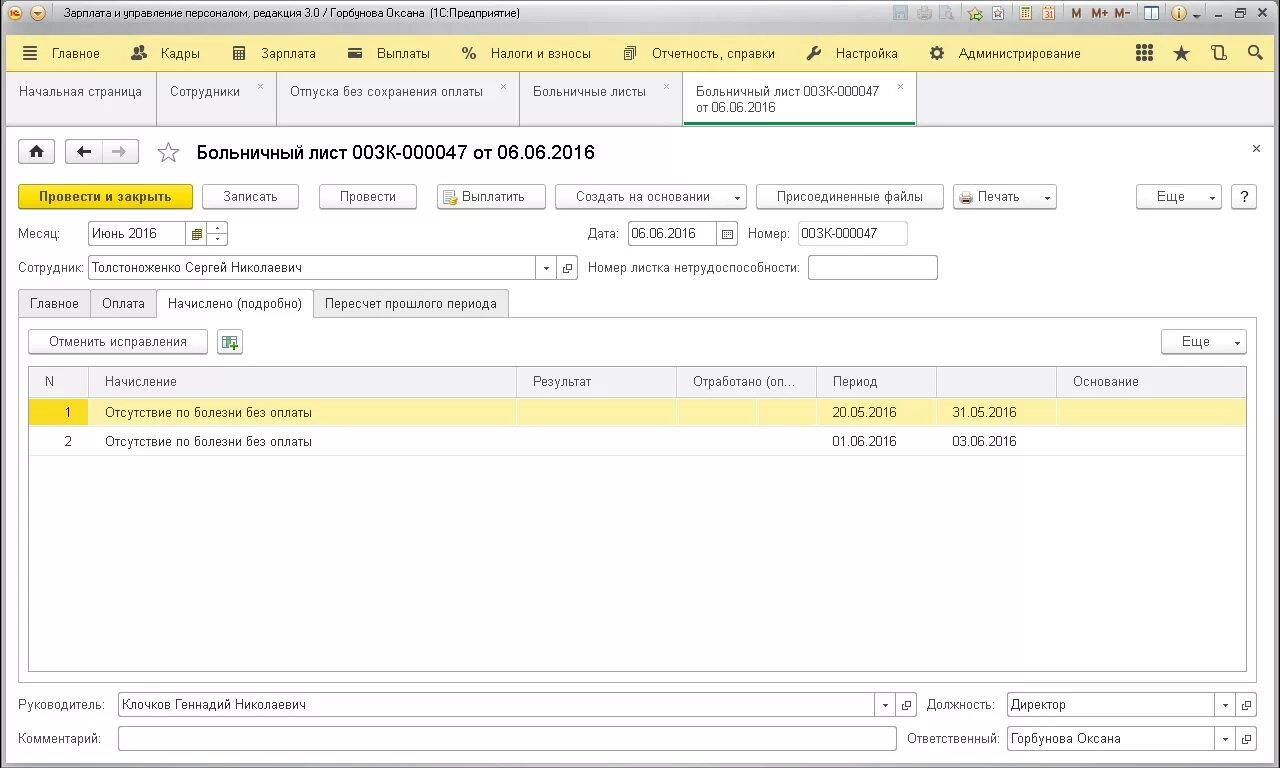This screenshot has height=768, width=1280.
Task: Open Присоединенные файлы
Action: click(850, 197)
